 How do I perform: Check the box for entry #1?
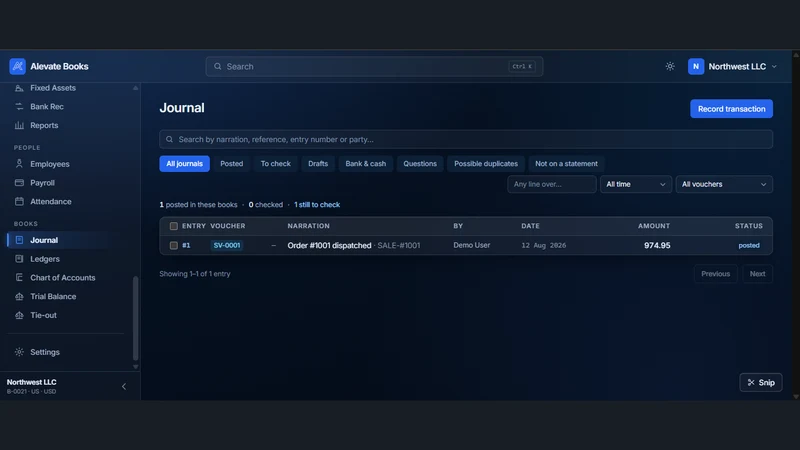[x=173, y=245]
